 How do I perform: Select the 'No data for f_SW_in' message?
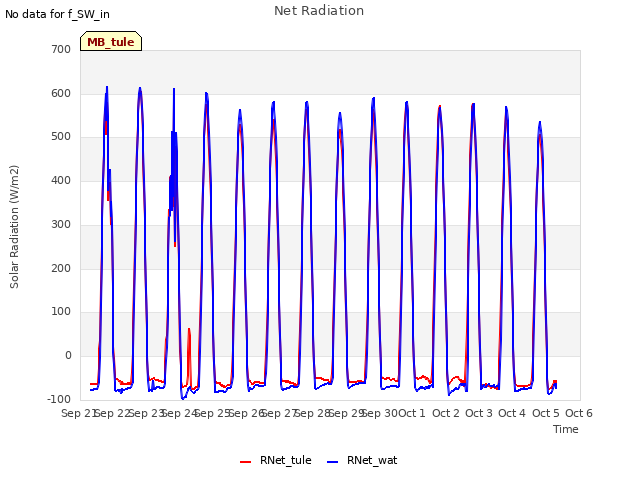tap(57, 14)
